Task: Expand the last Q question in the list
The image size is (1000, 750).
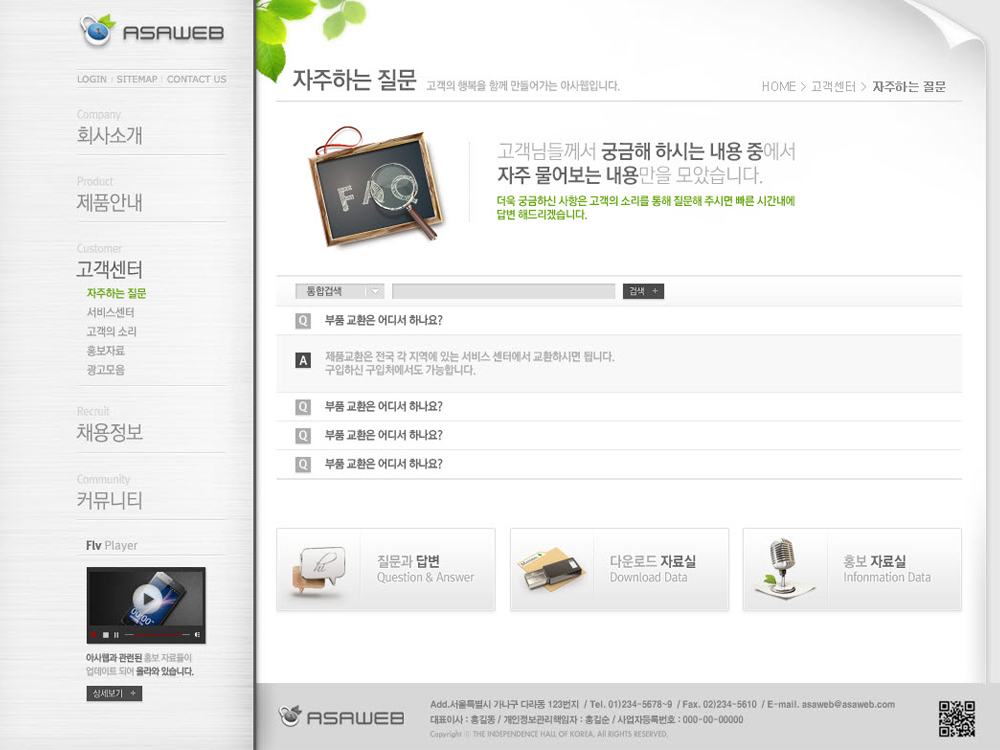Action: (x=619, y=464)
